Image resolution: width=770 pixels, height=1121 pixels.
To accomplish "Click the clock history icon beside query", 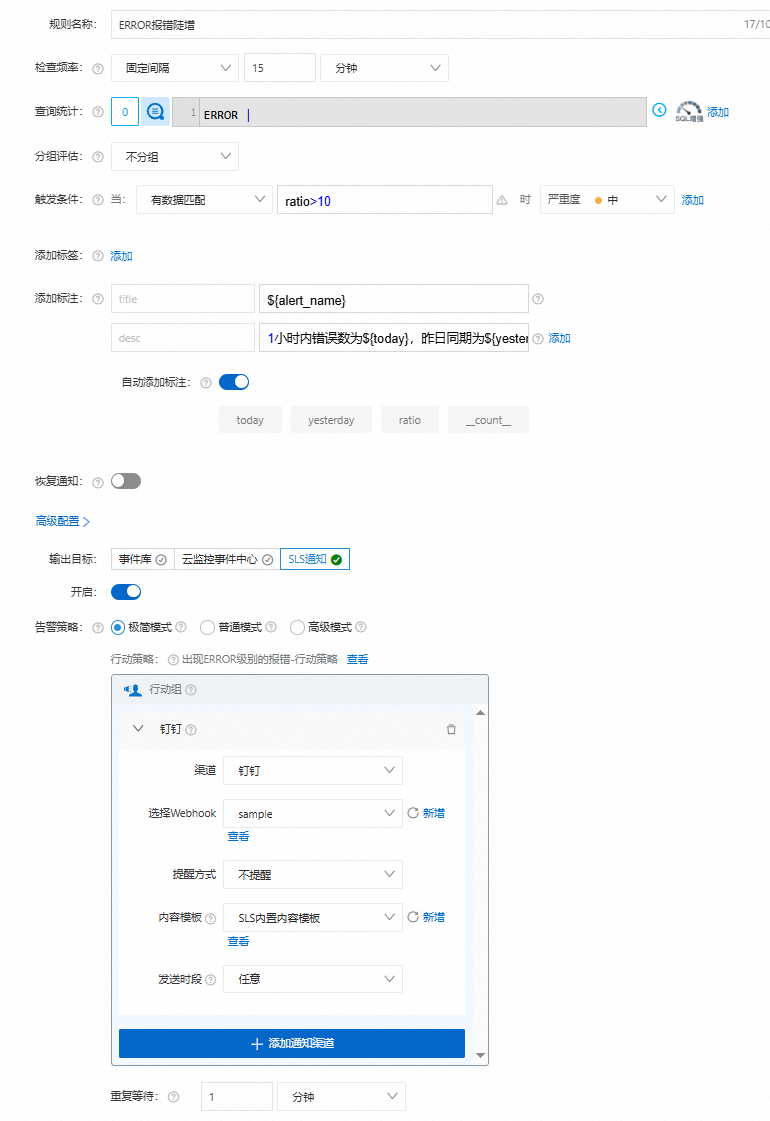I will pyautogui.click(x=659, y=110).
